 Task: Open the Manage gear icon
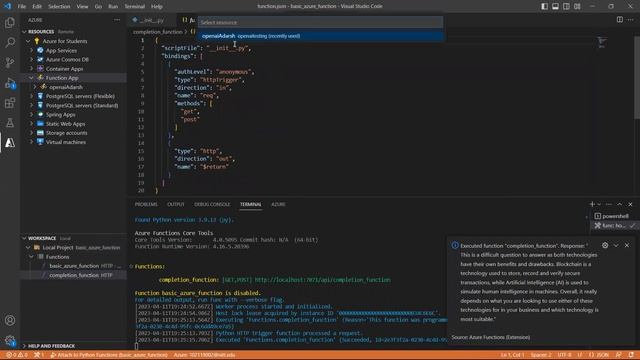point(10,340)
